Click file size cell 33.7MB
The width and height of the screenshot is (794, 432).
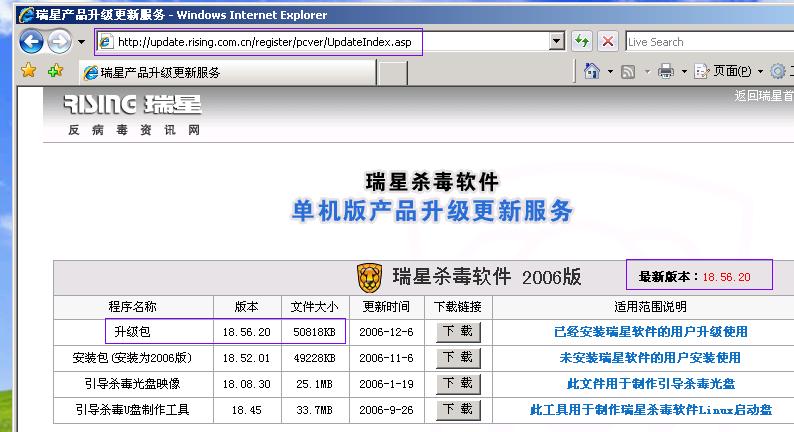[x=314, y=410]
